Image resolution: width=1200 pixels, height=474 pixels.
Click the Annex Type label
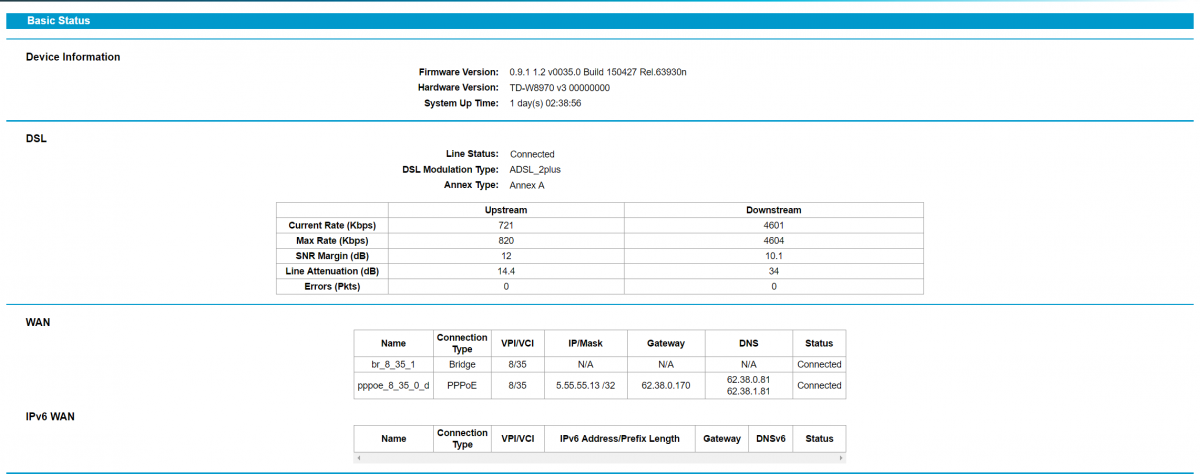point(472,185)
